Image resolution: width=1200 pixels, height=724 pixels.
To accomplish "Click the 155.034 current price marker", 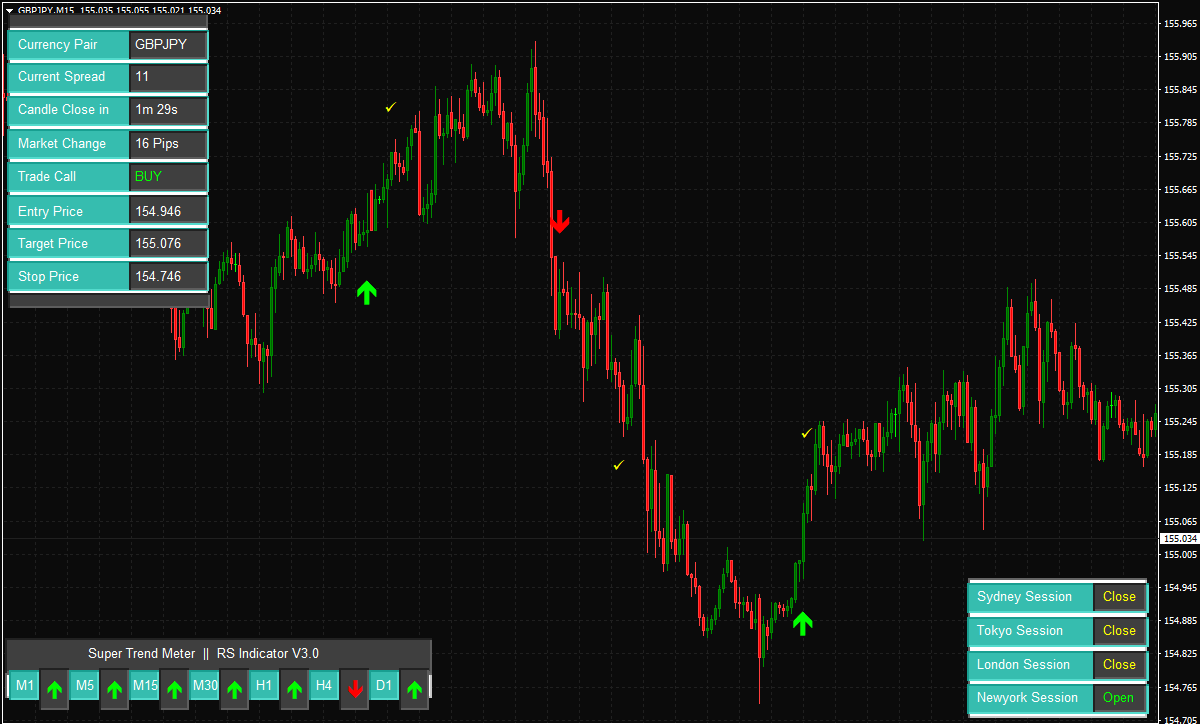I will (1179, 538).
